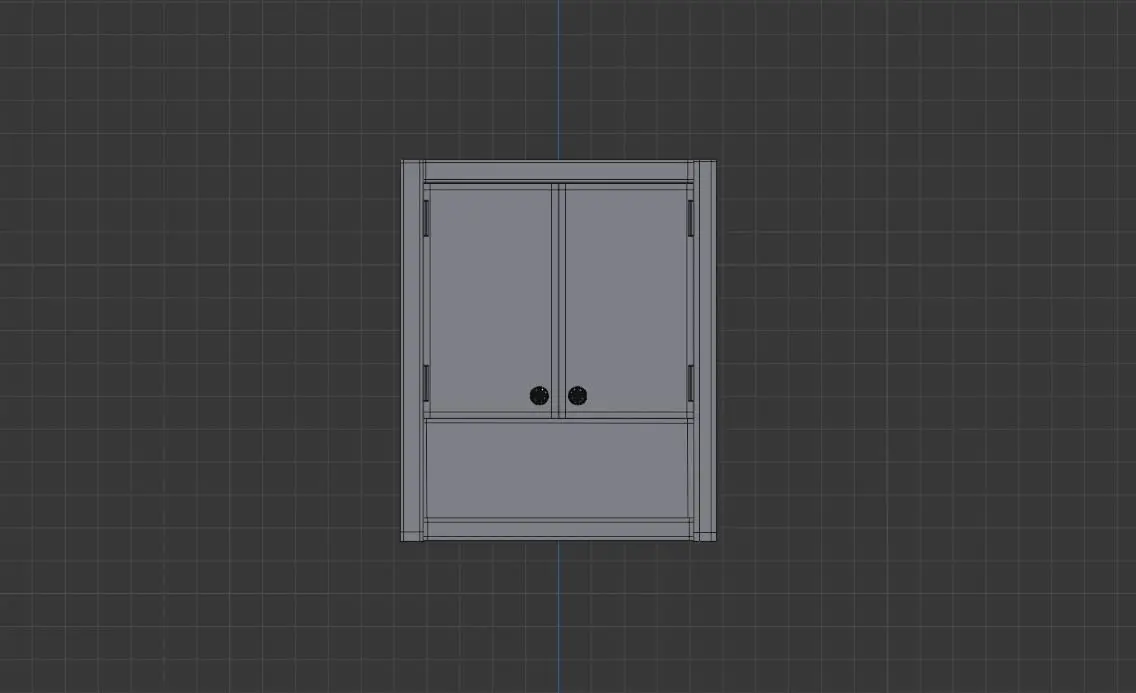Select the cabinet's top rail board

[558, 171]
